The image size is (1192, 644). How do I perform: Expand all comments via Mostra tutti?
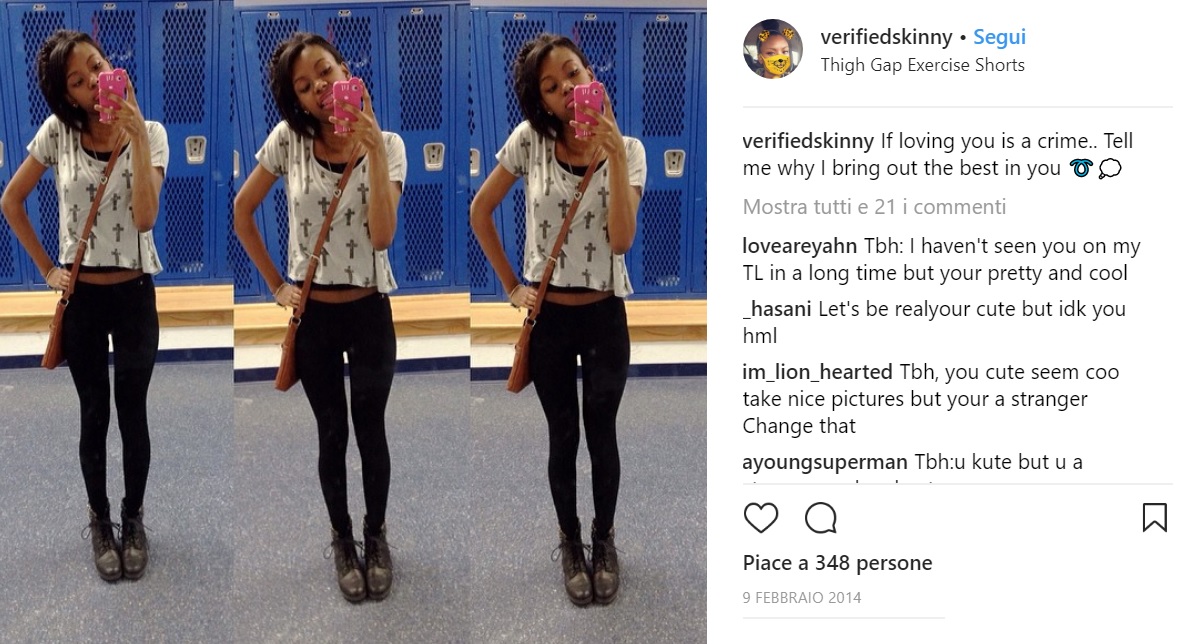[874, 207]
